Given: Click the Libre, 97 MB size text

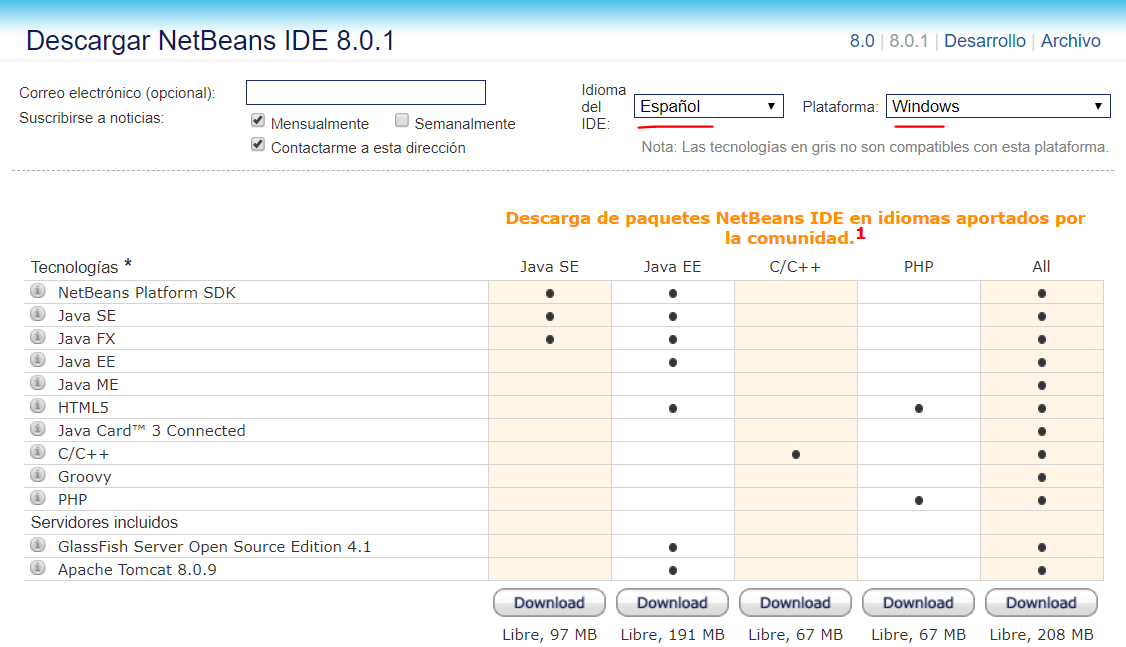Looking at the screenshot, I should 549,635.
